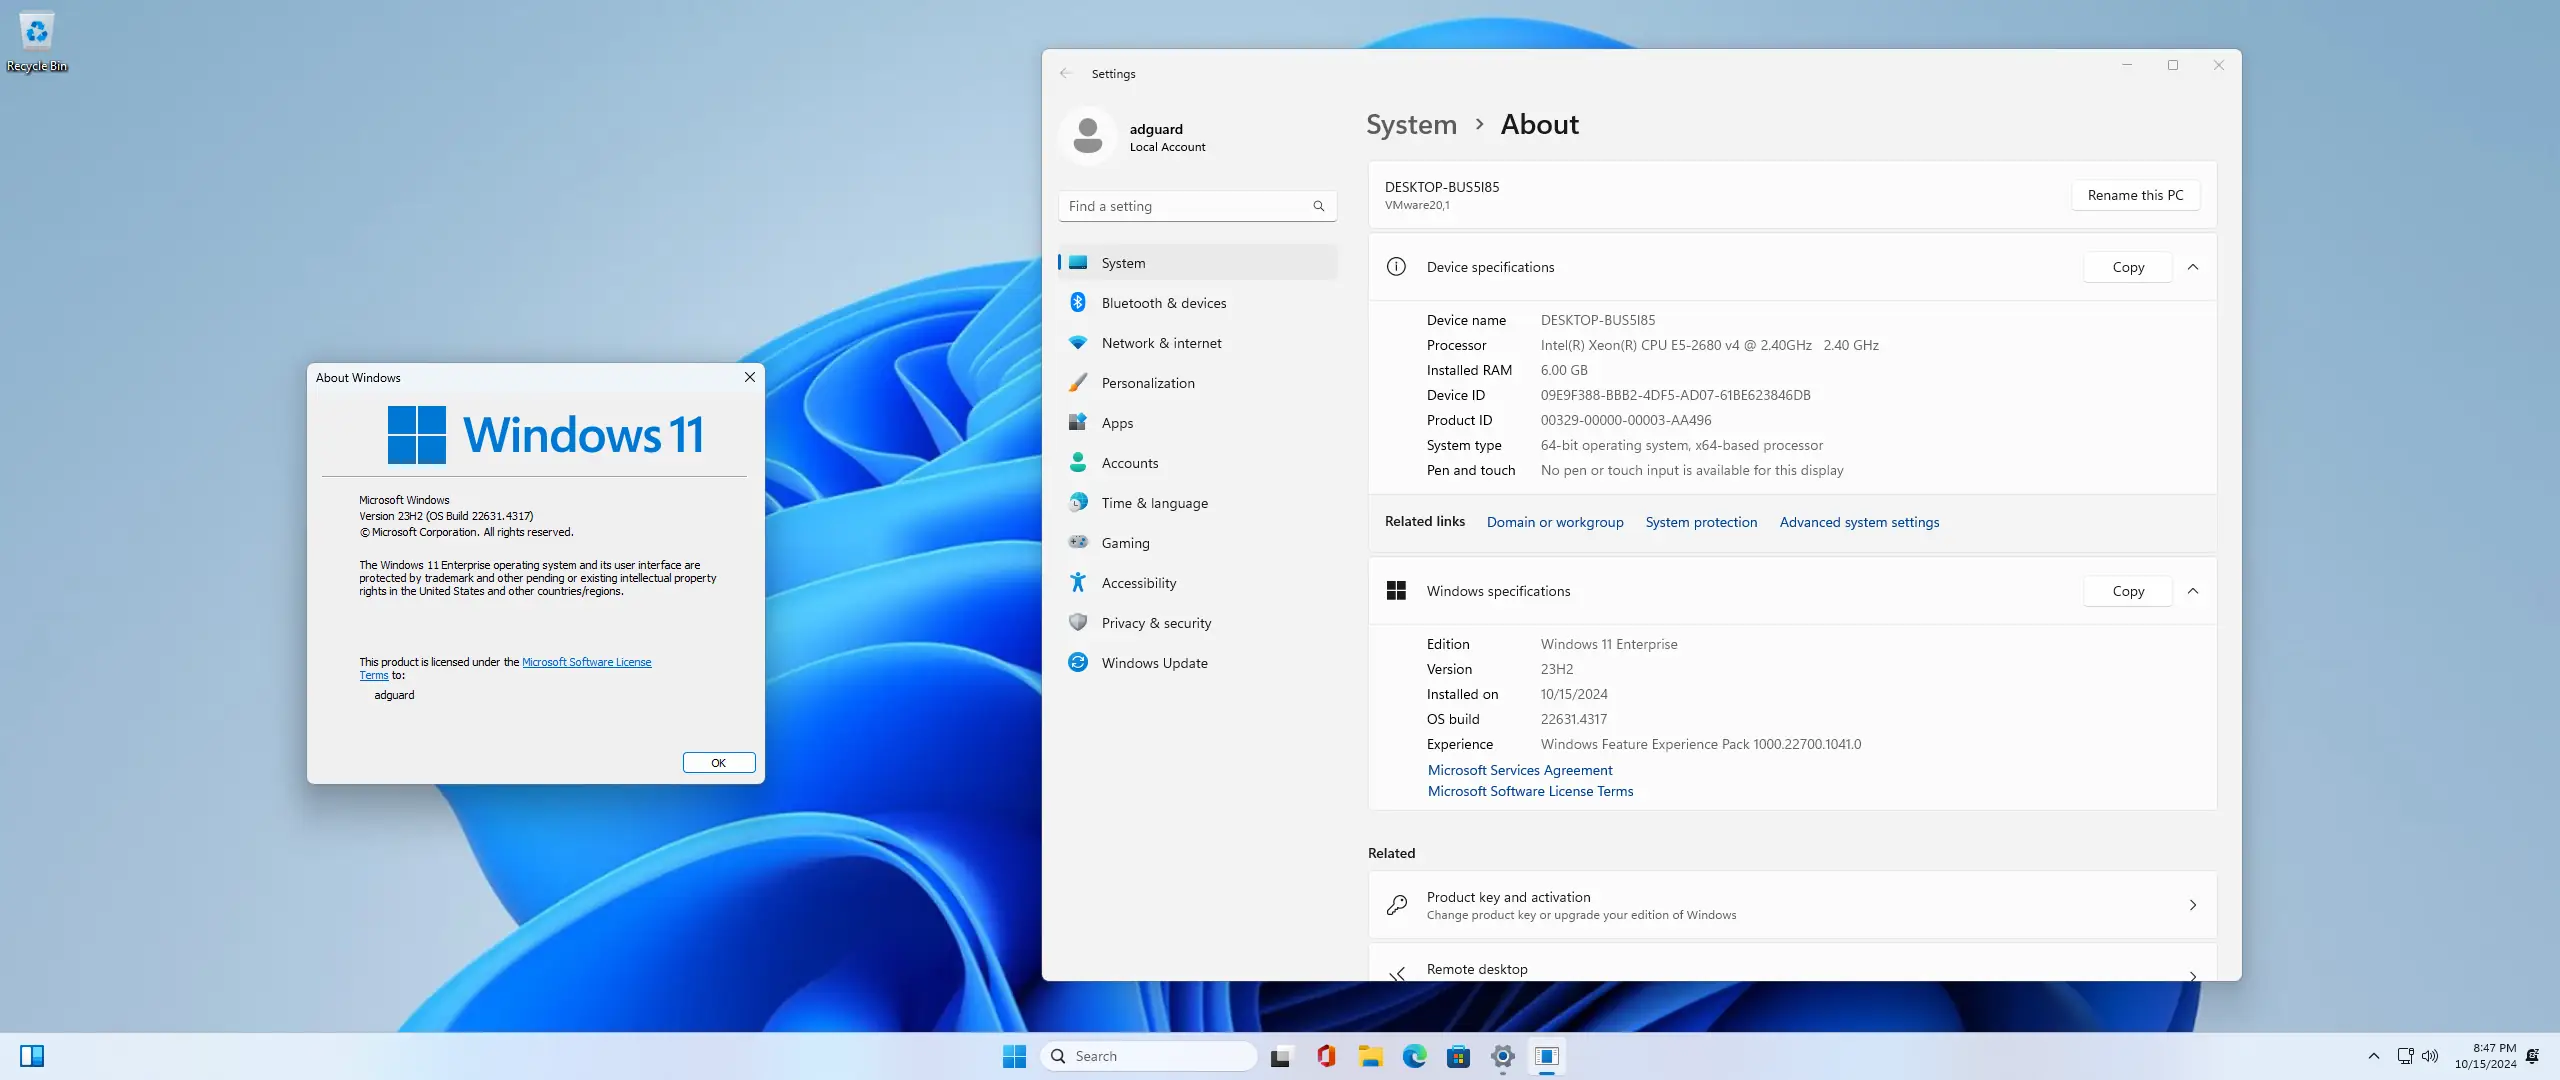Viewport: 2560px width, 1080px height.
Task: Expand Product key and activation
Action: pyautogui.click(x=2192, y=905)
